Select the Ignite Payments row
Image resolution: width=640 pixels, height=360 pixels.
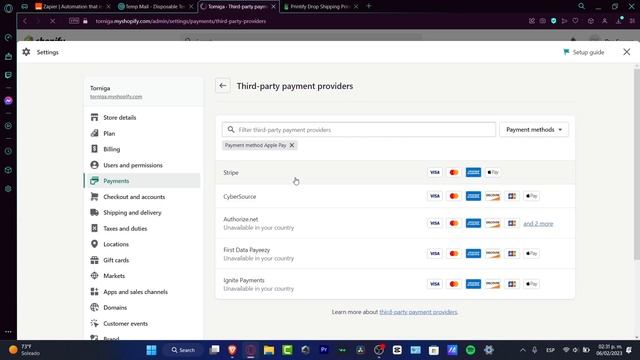point(395,284)
